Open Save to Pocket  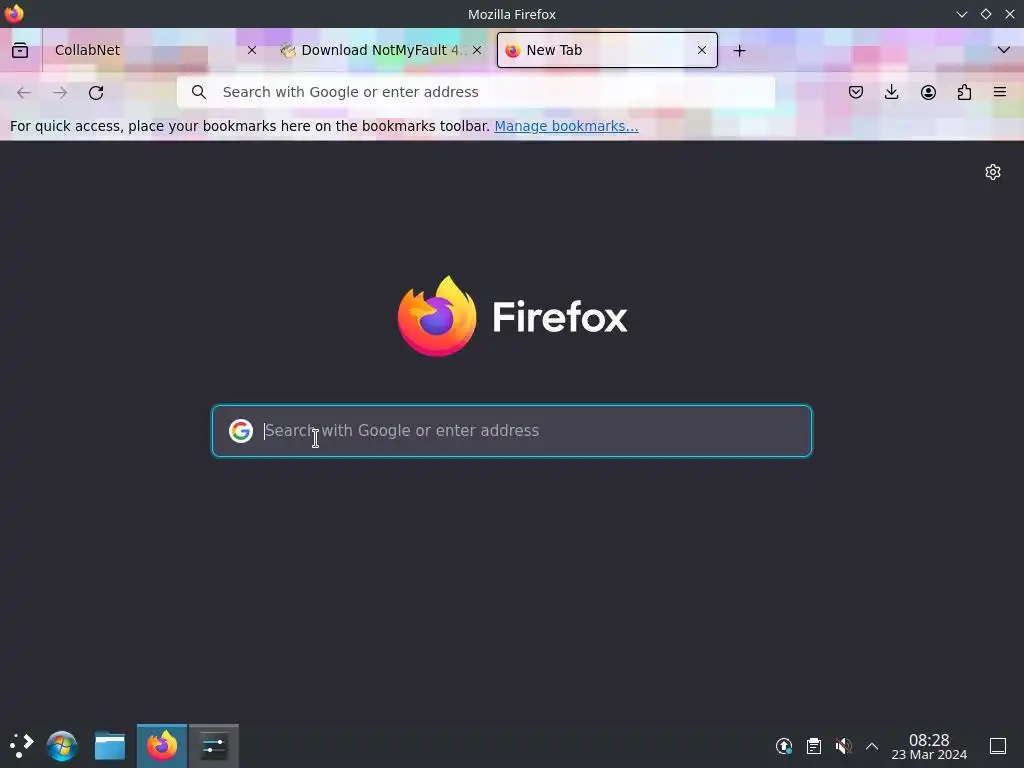[856, 92]
